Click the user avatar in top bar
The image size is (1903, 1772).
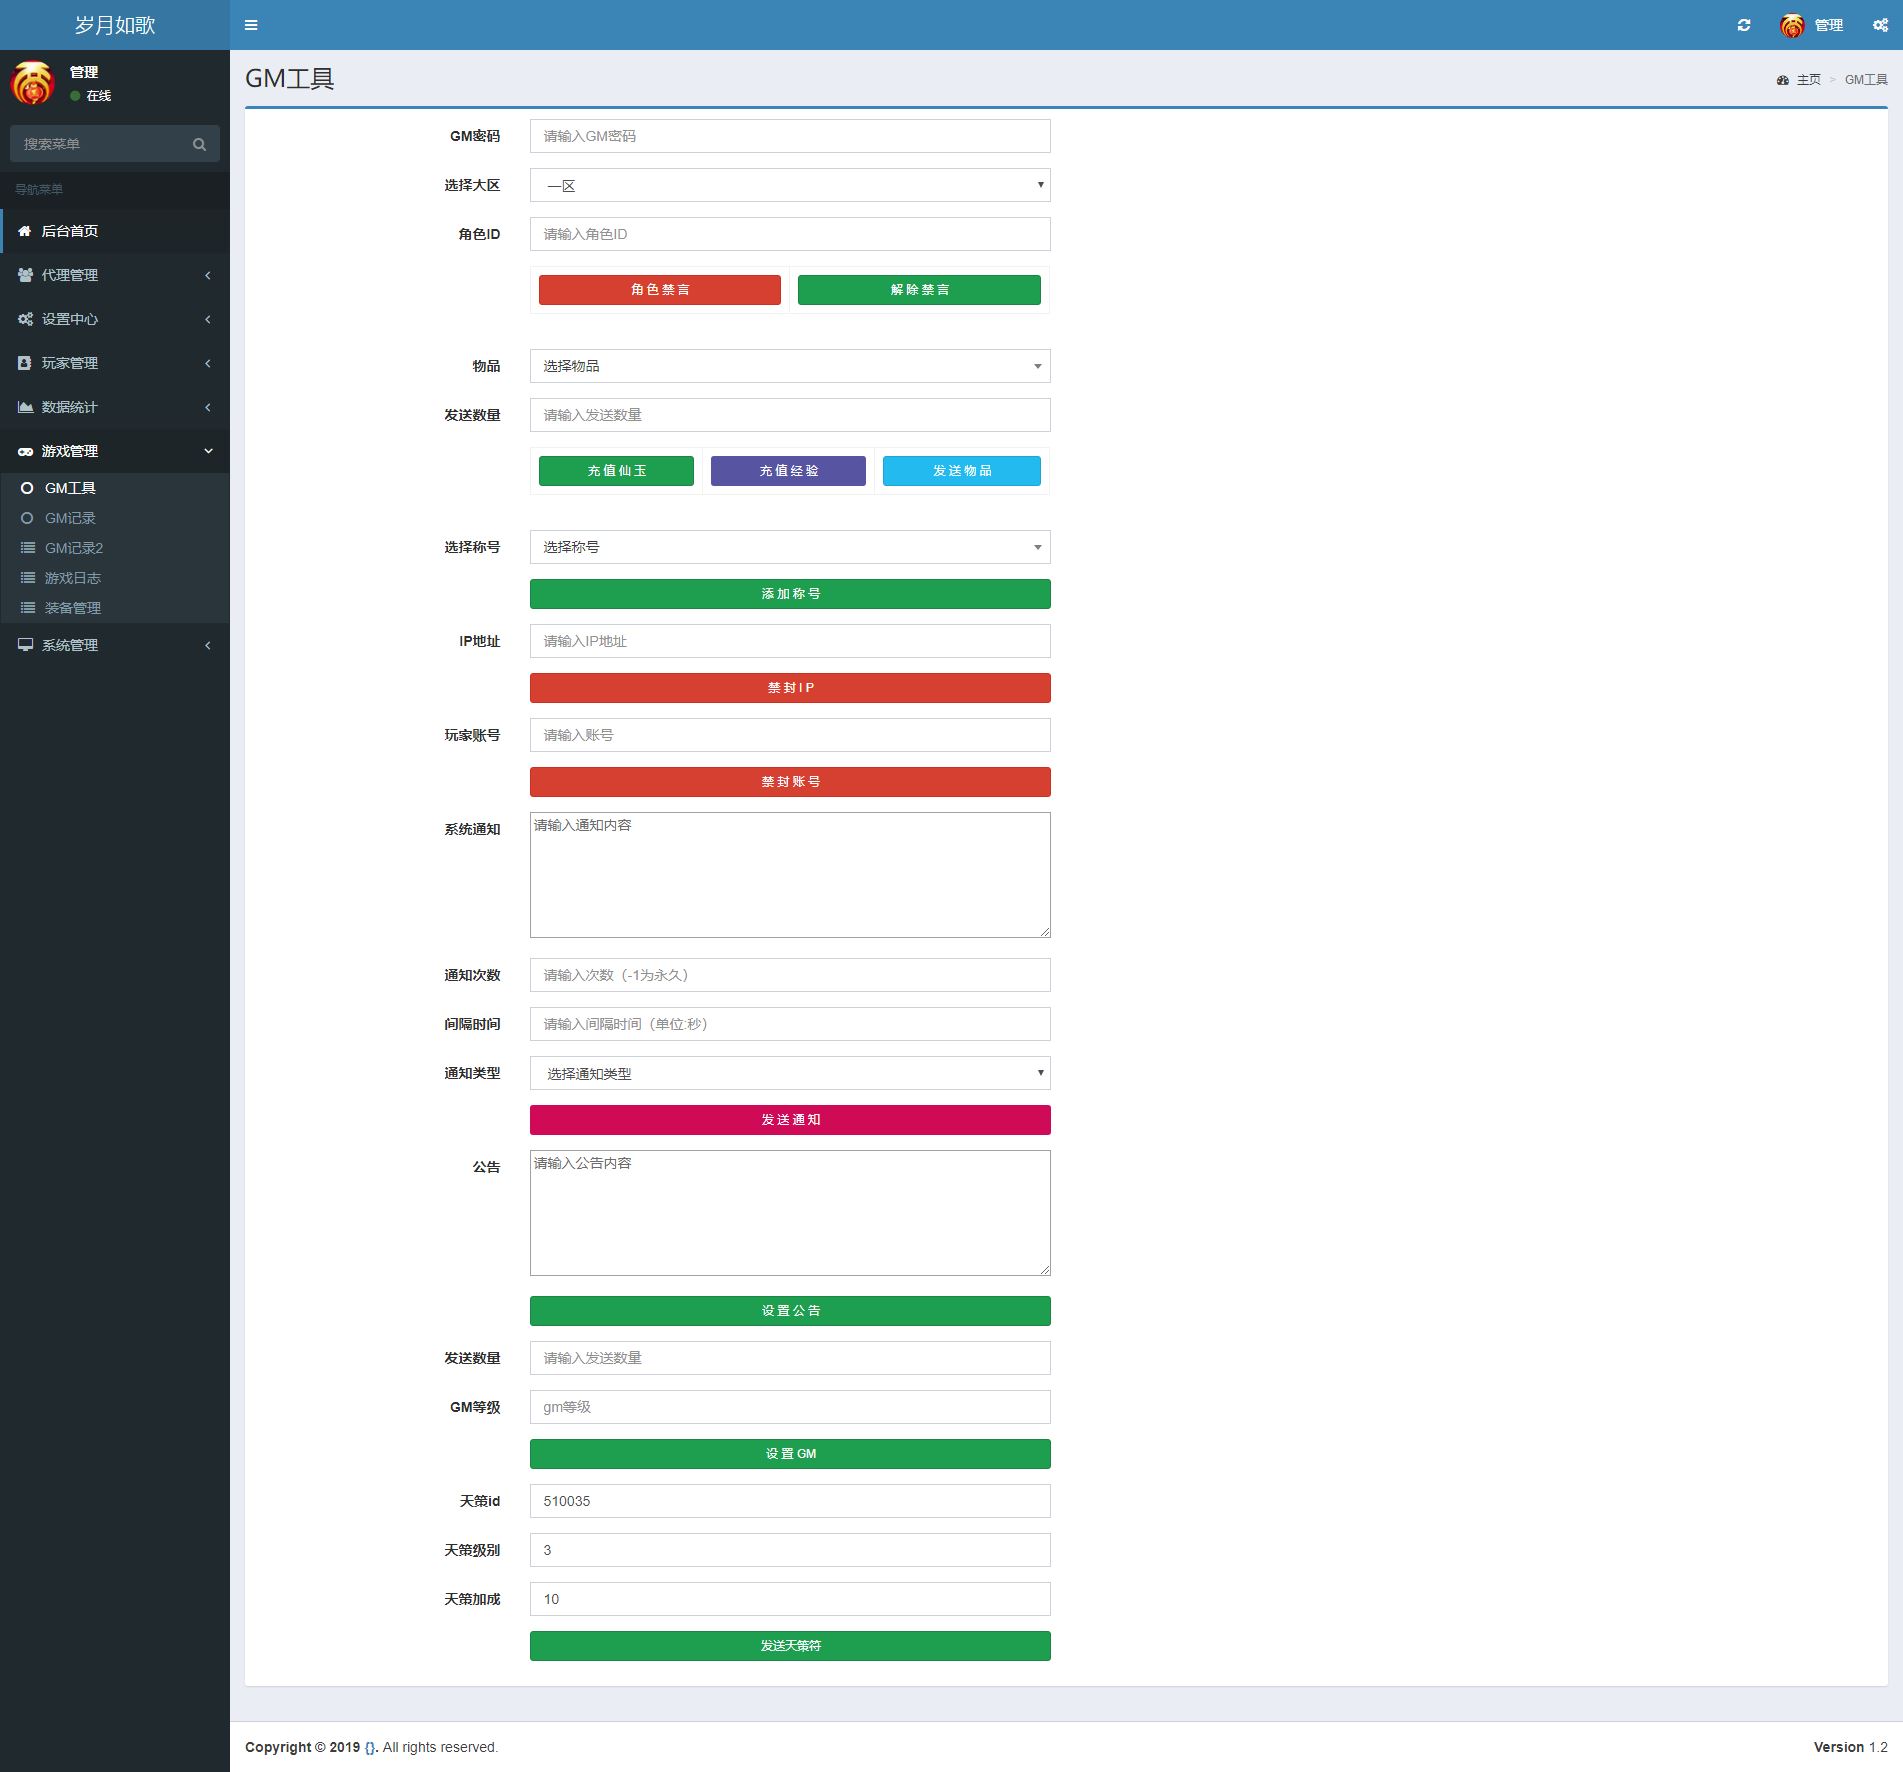click(1792, 25)
